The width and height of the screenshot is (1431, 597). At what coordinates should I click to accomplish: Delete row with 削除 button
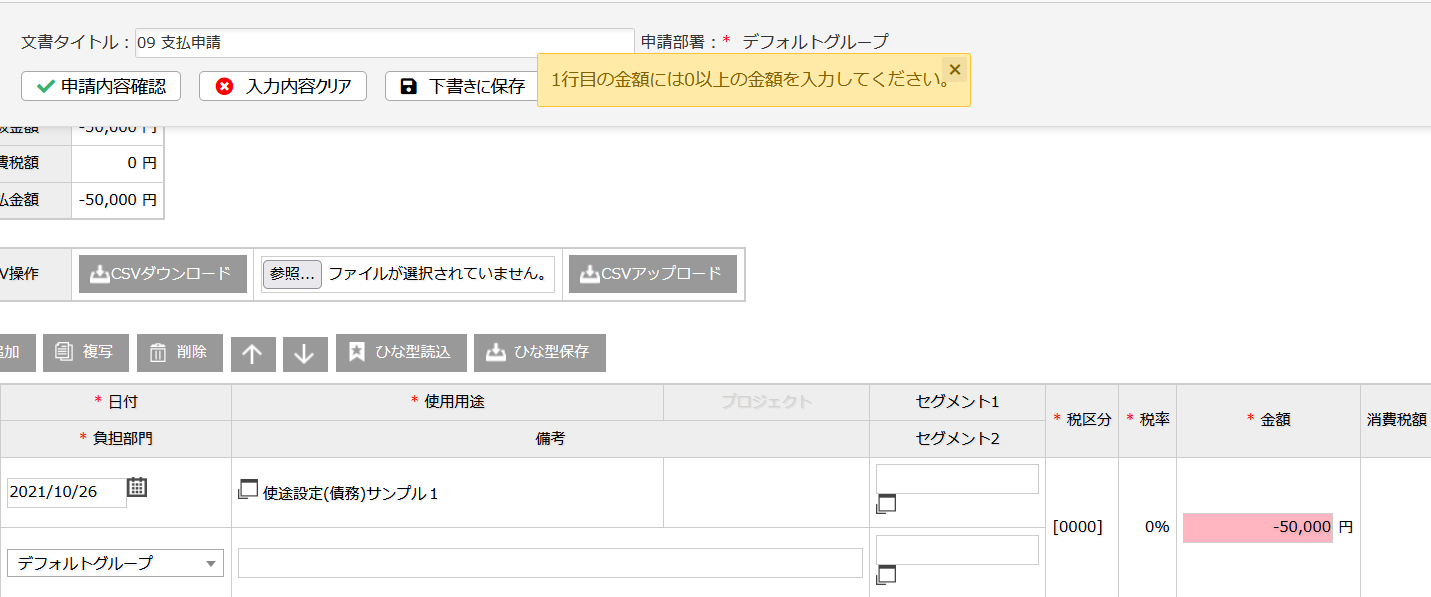180,352
